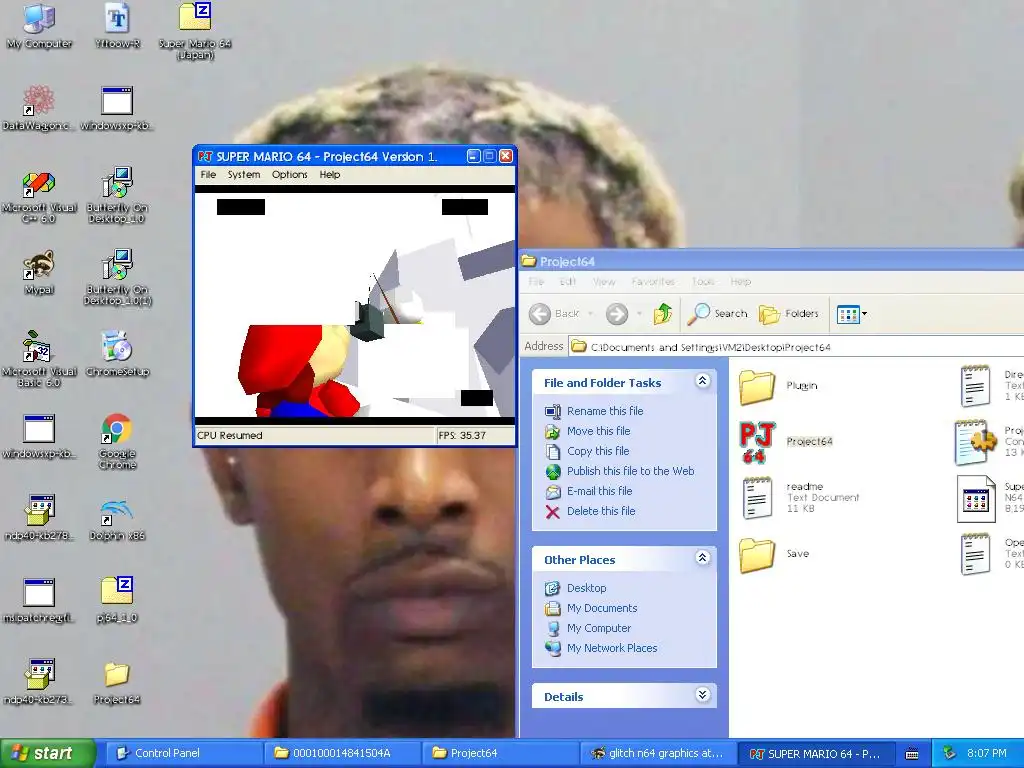Open My Network Places link
1024x768 pixels.
click(x=612, y=648)
